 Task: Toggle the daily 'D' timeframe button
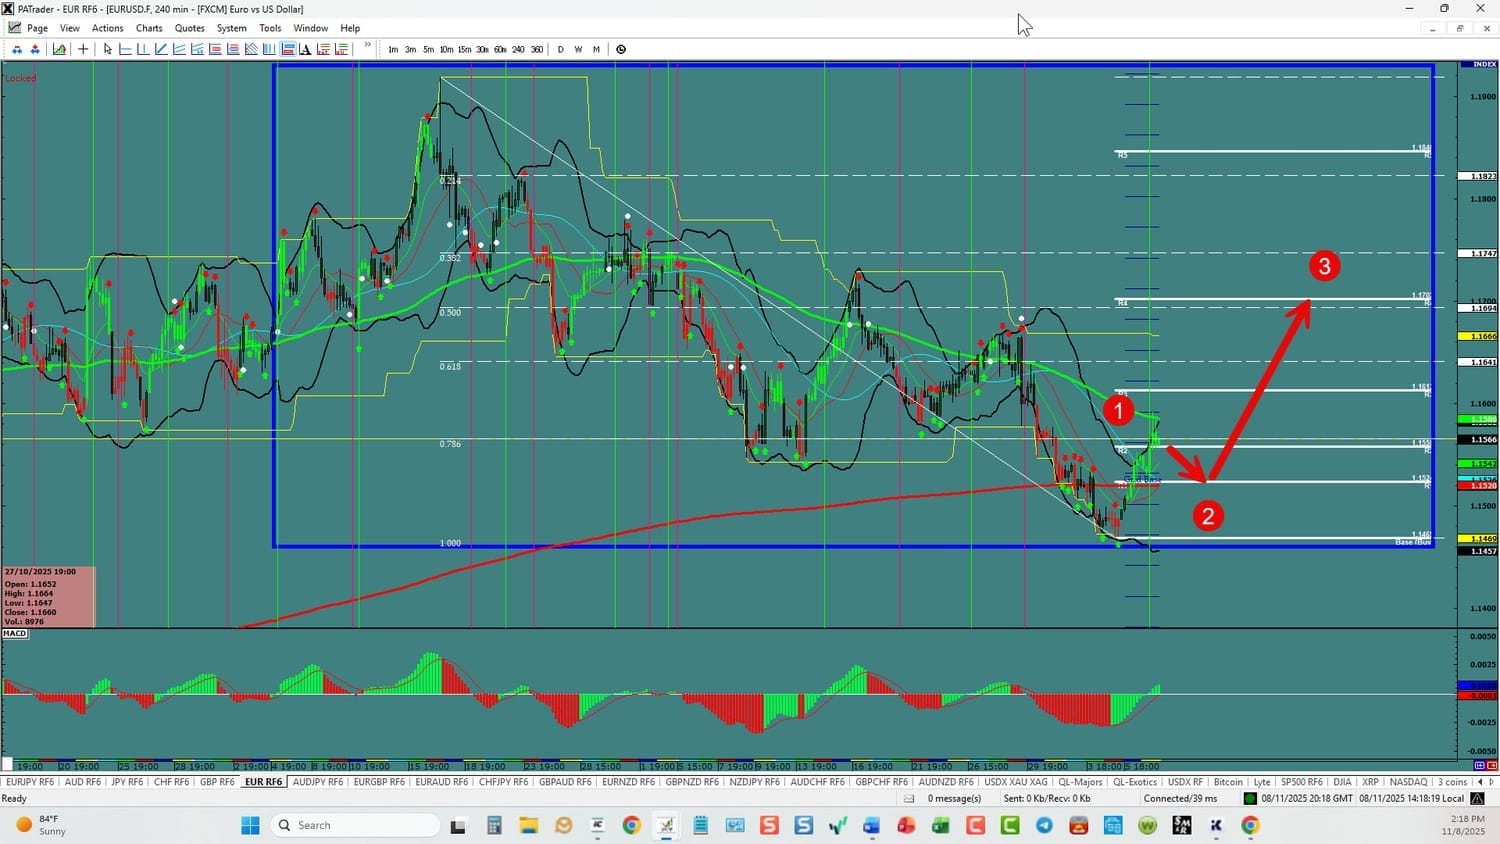tap(560, 49)
